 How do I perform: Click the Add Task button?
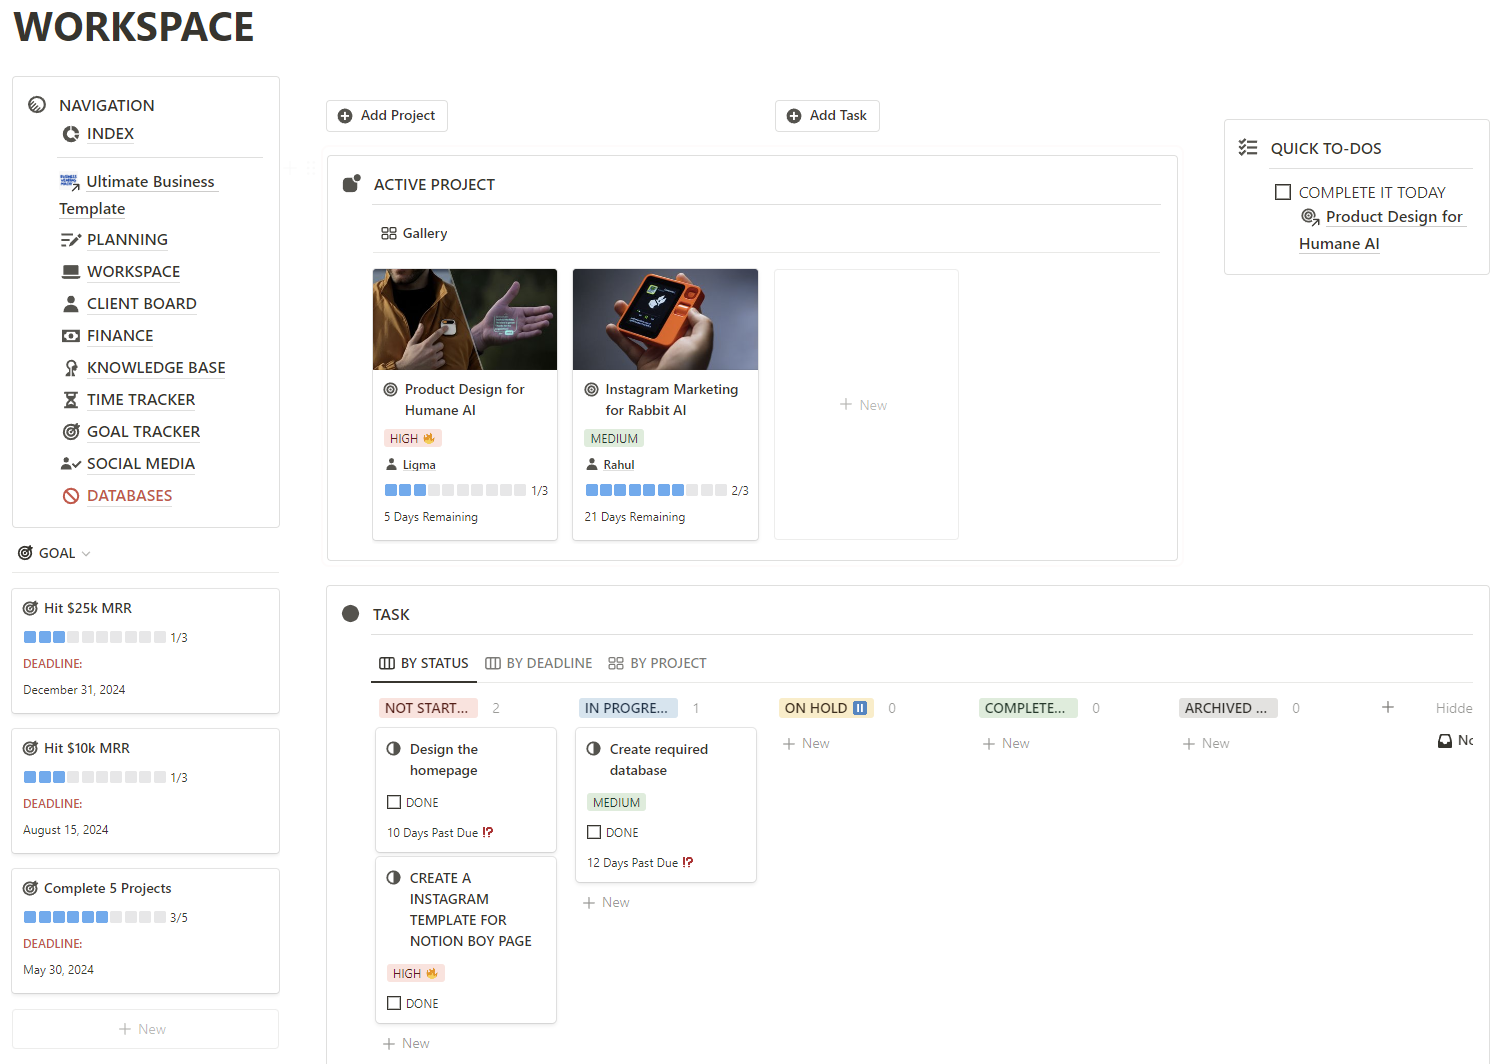827,116
